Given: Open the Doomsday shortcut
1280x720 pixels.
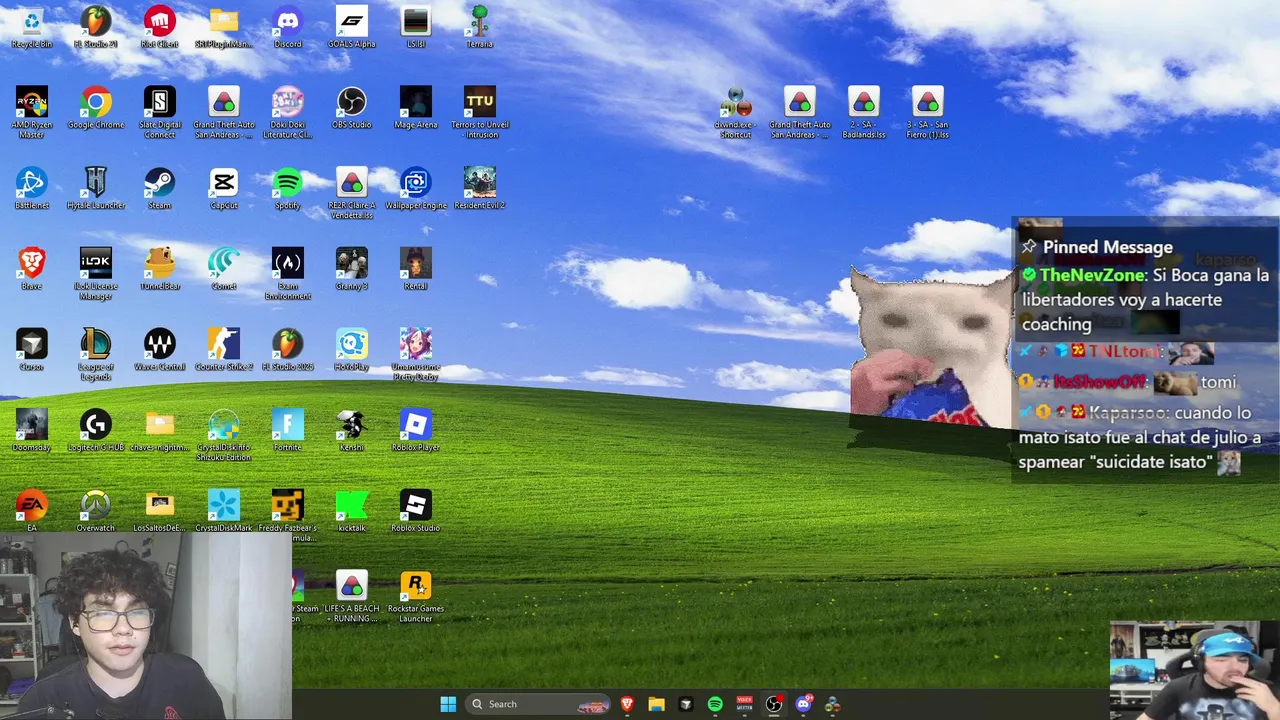Looking at the screenshot, I should [x=32, y=430].
